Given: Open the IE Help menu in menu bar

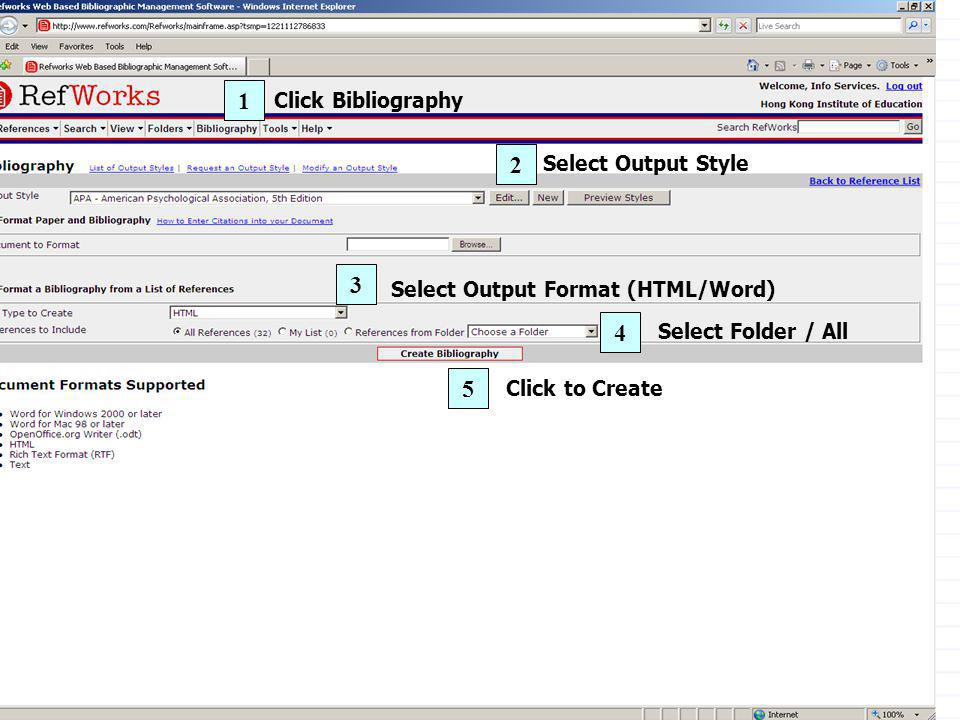Looking at the screenshot, I should (x=144, y=47).
